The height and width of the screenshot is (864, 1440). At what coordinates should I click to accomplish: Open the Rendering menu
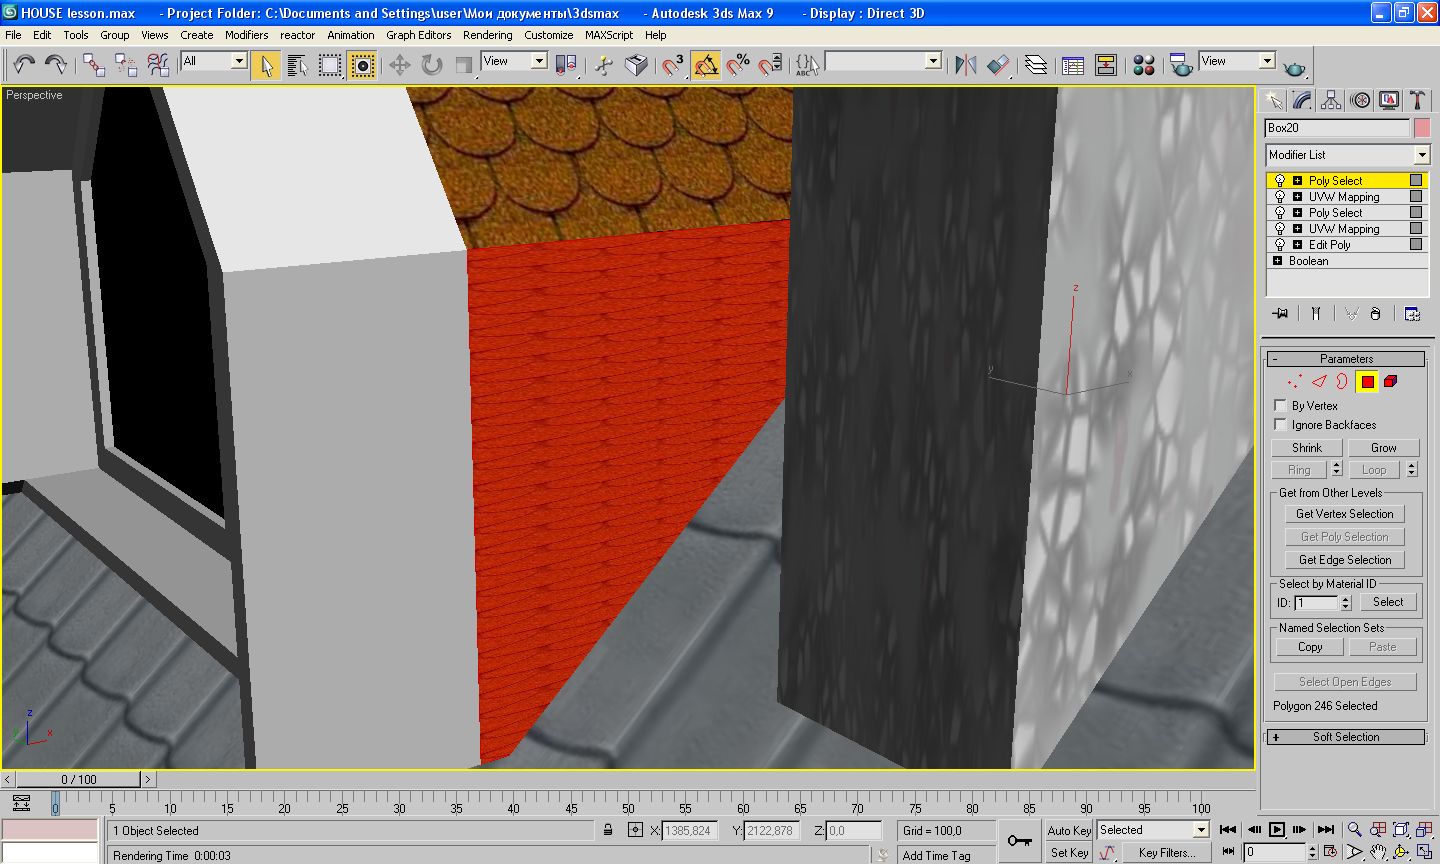487,35
